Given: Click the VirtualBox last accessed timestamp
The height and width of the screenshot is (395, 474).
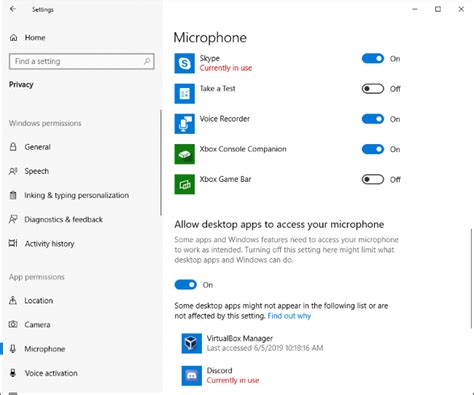Looking at the screenshot, I should pos(265,348).
